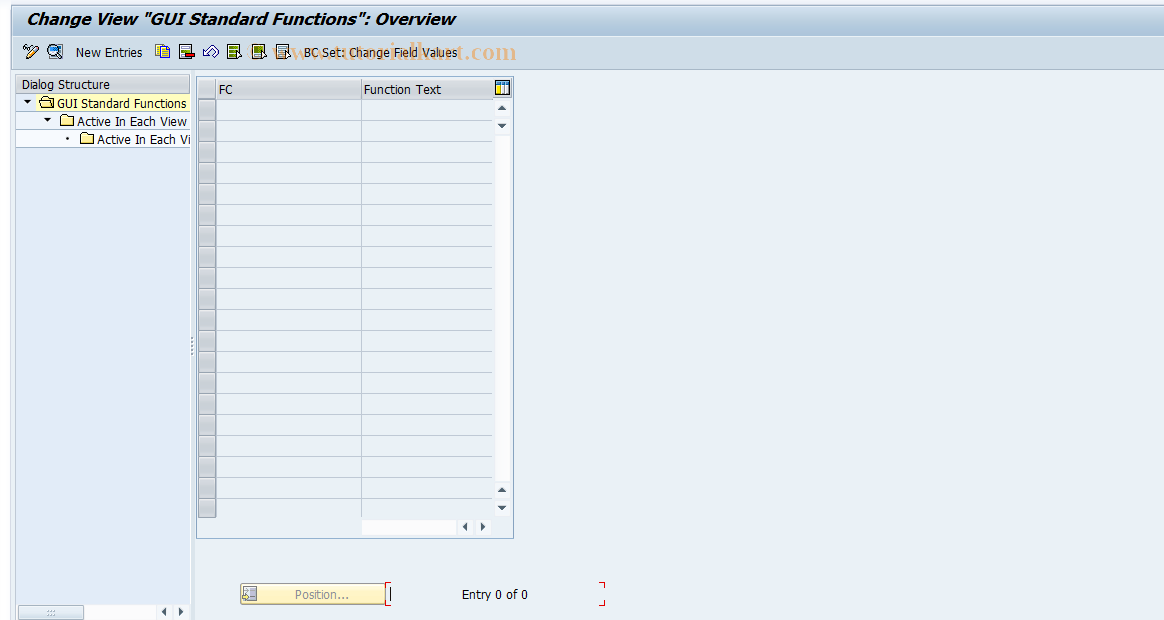Screen dimensions: 1164x620
Task: Open table column settings icon
Action: coord(503,88)
